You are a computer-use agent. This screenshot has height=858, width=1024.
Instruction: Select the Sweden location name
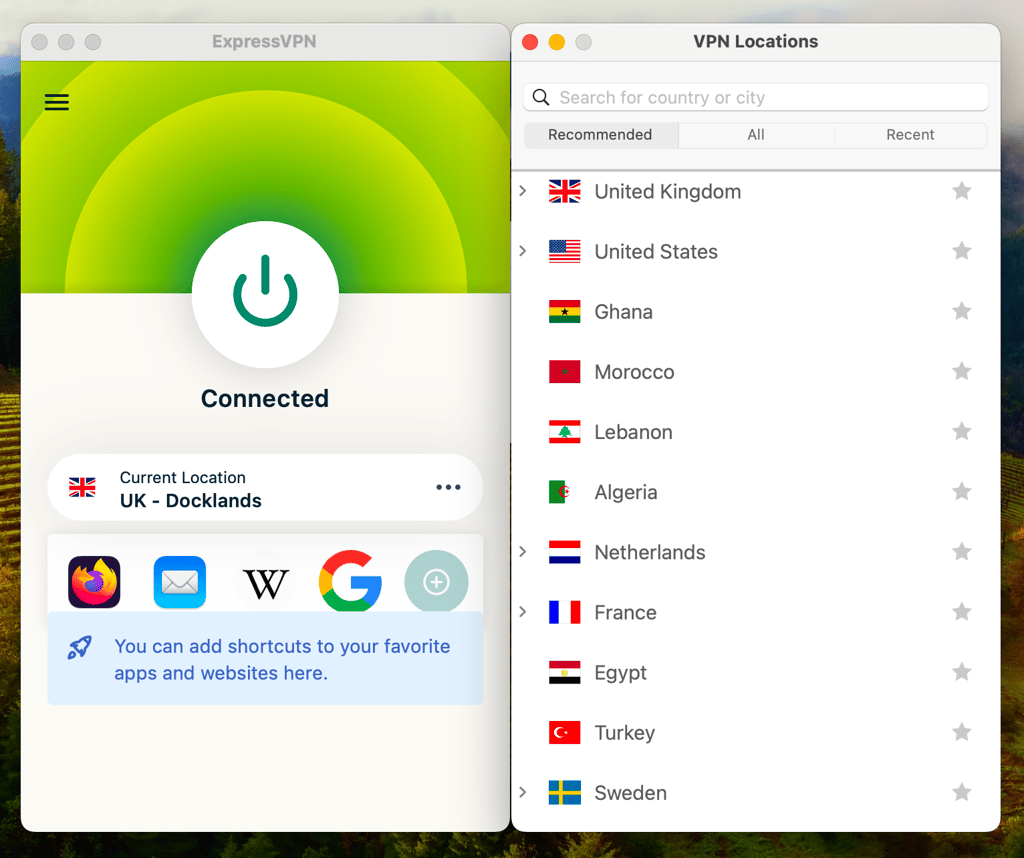630,792
